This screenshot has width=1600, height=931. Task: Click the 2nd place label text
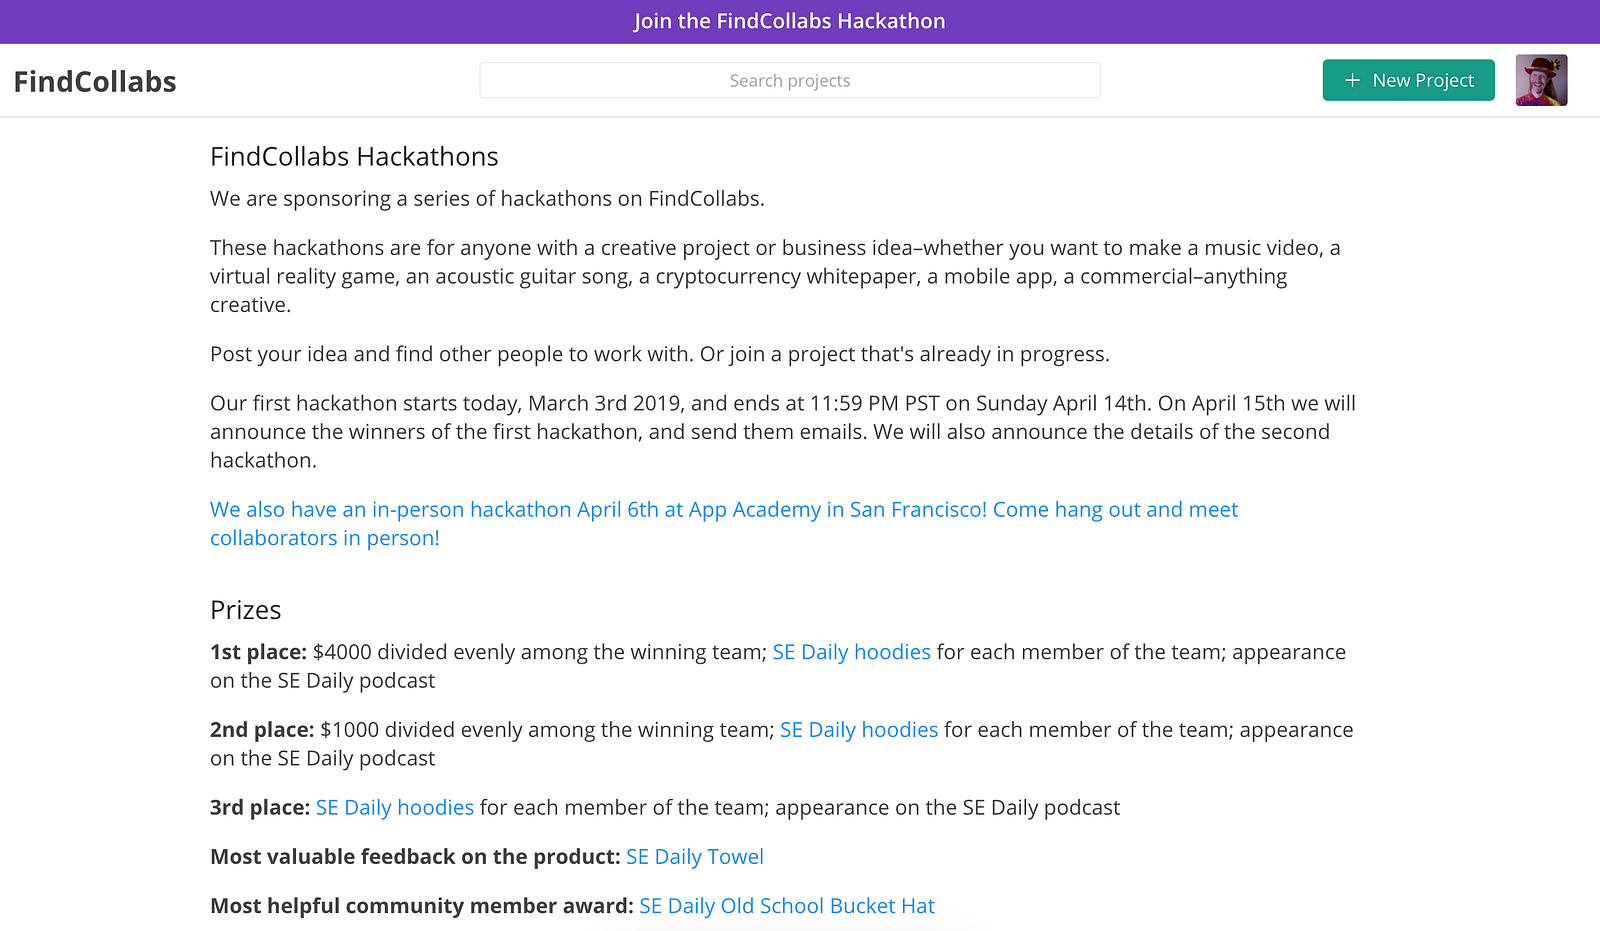tap(262, 730)
